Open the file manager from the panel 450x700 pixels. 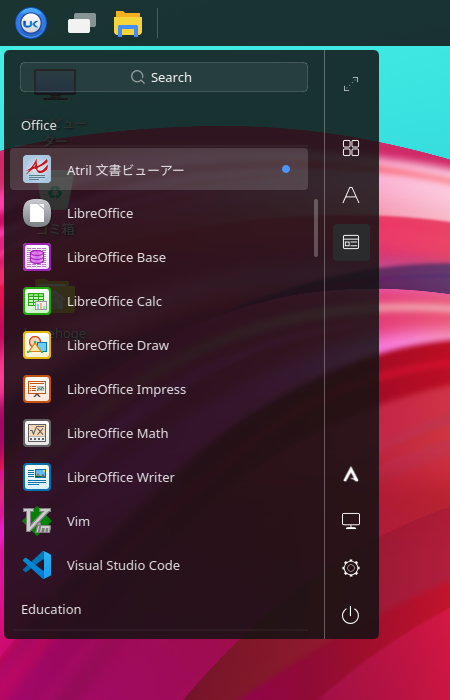point(128,23)
